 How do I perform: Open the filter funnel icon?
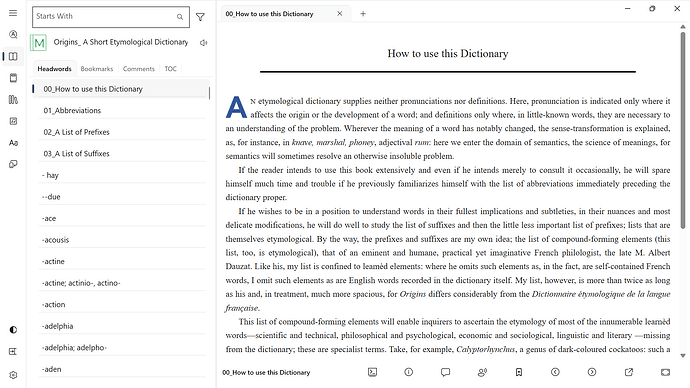(200, 17)
